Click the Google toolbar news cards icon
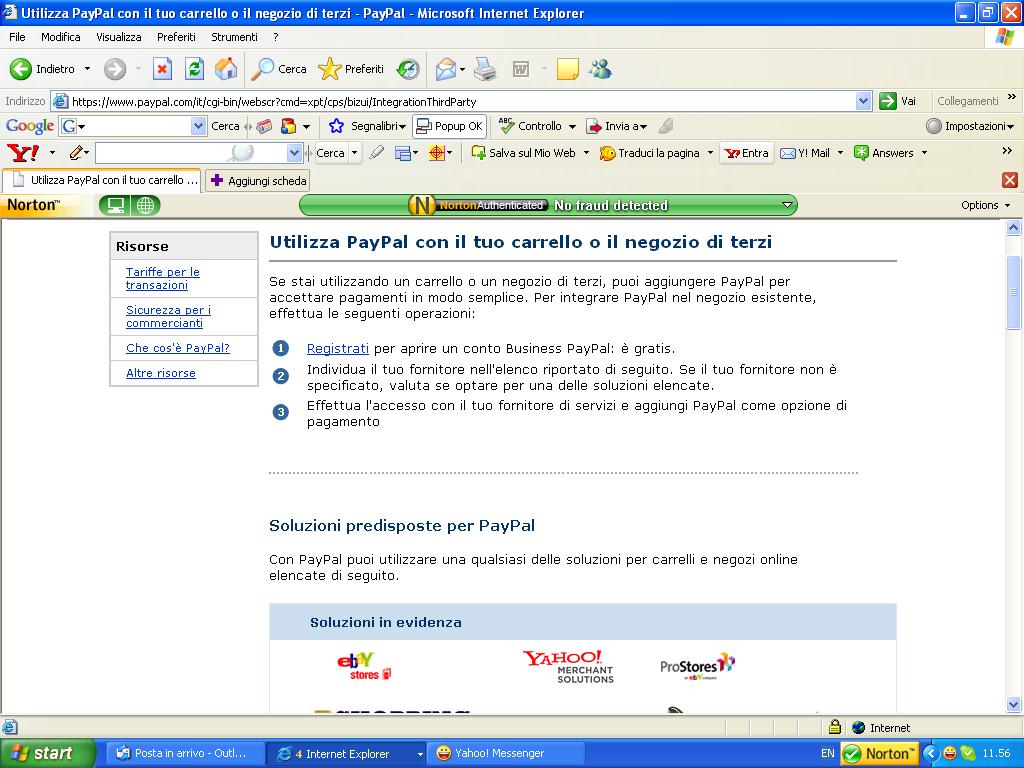This screenshot has width=1024, height=768. pyautogui.click(x=264, y=126)
